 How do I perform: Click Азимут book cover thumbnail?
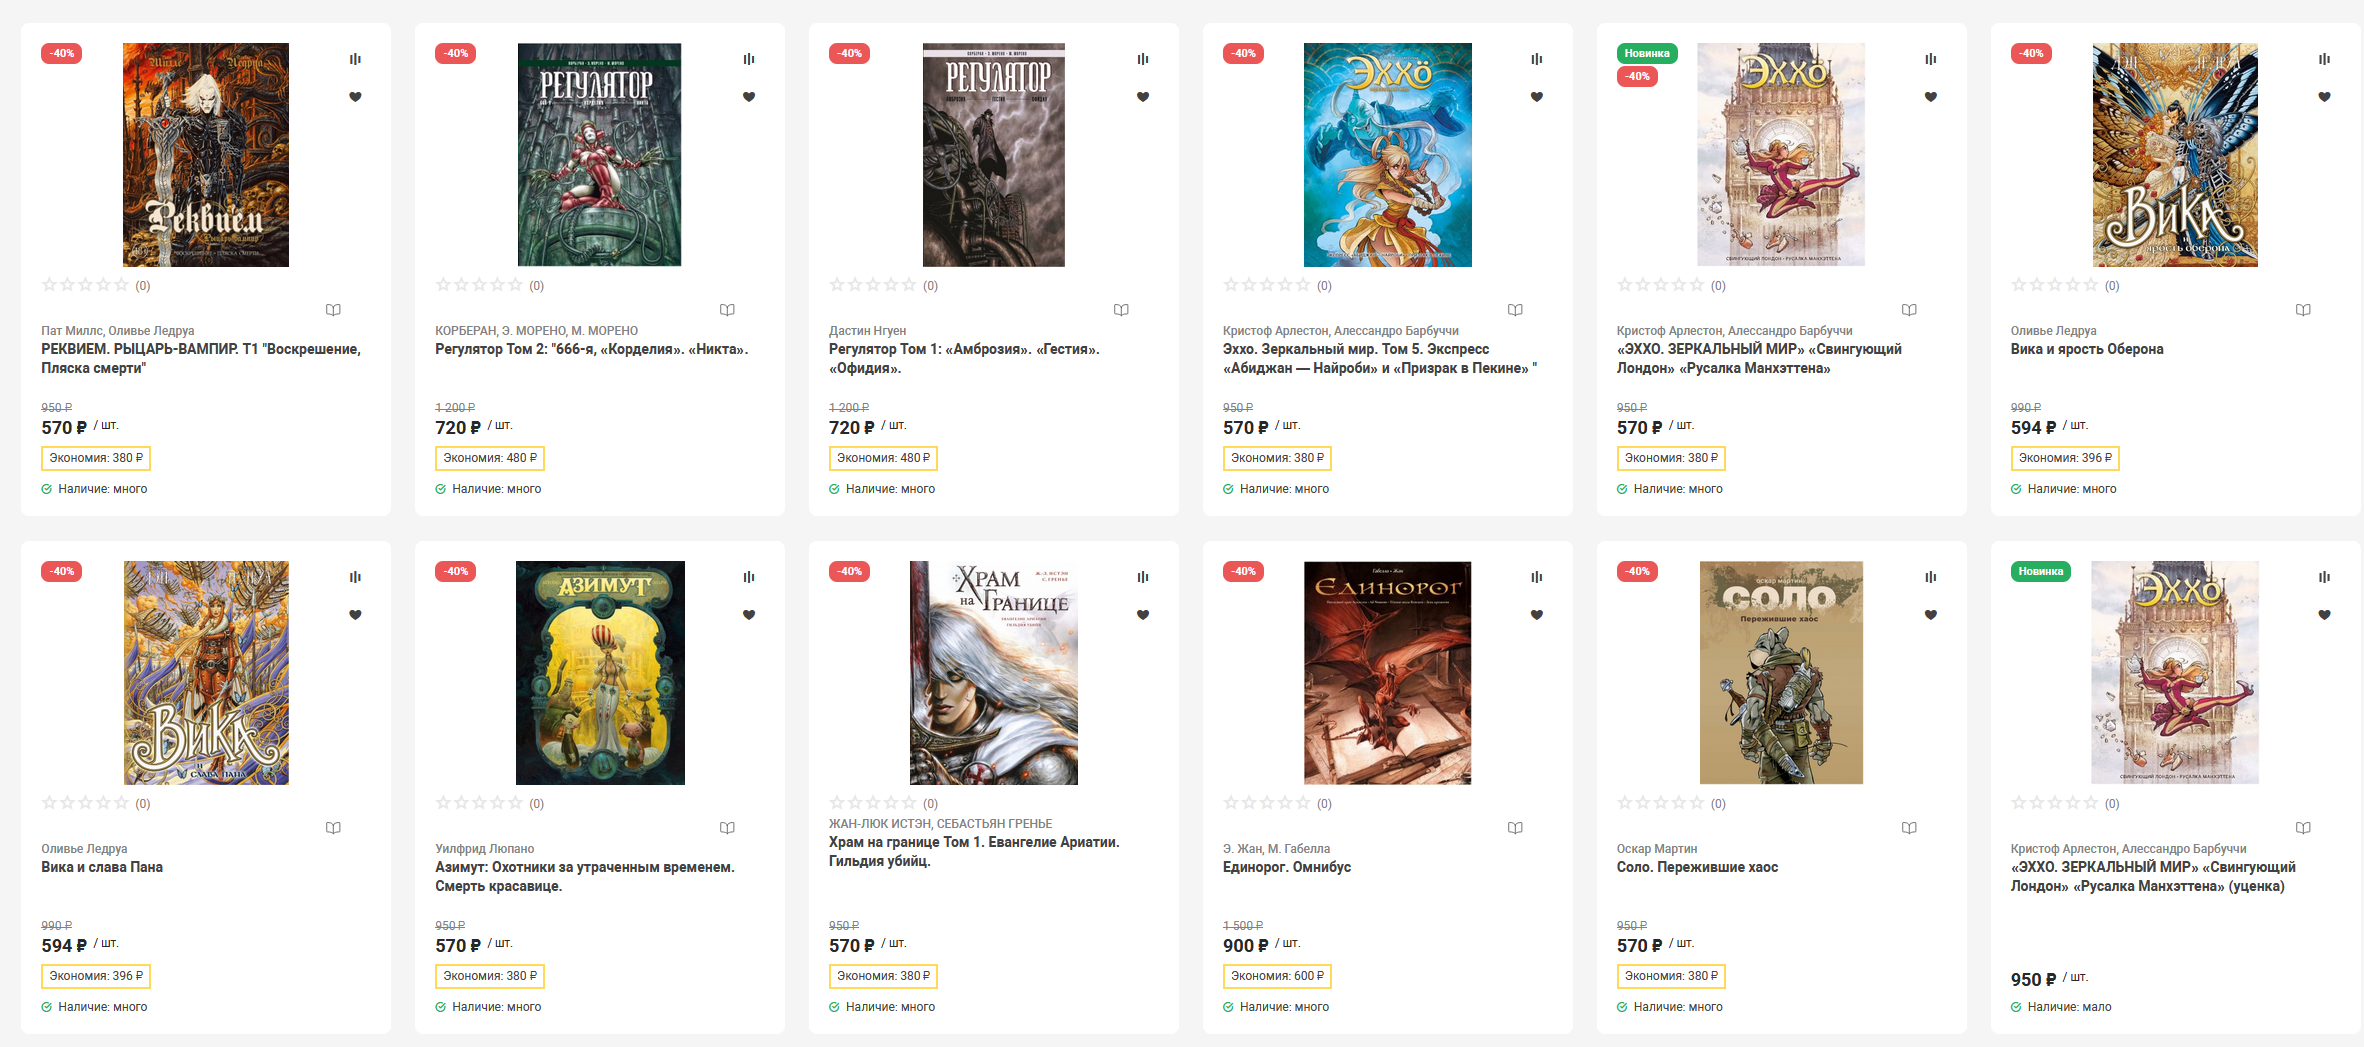tap(600, 673)
